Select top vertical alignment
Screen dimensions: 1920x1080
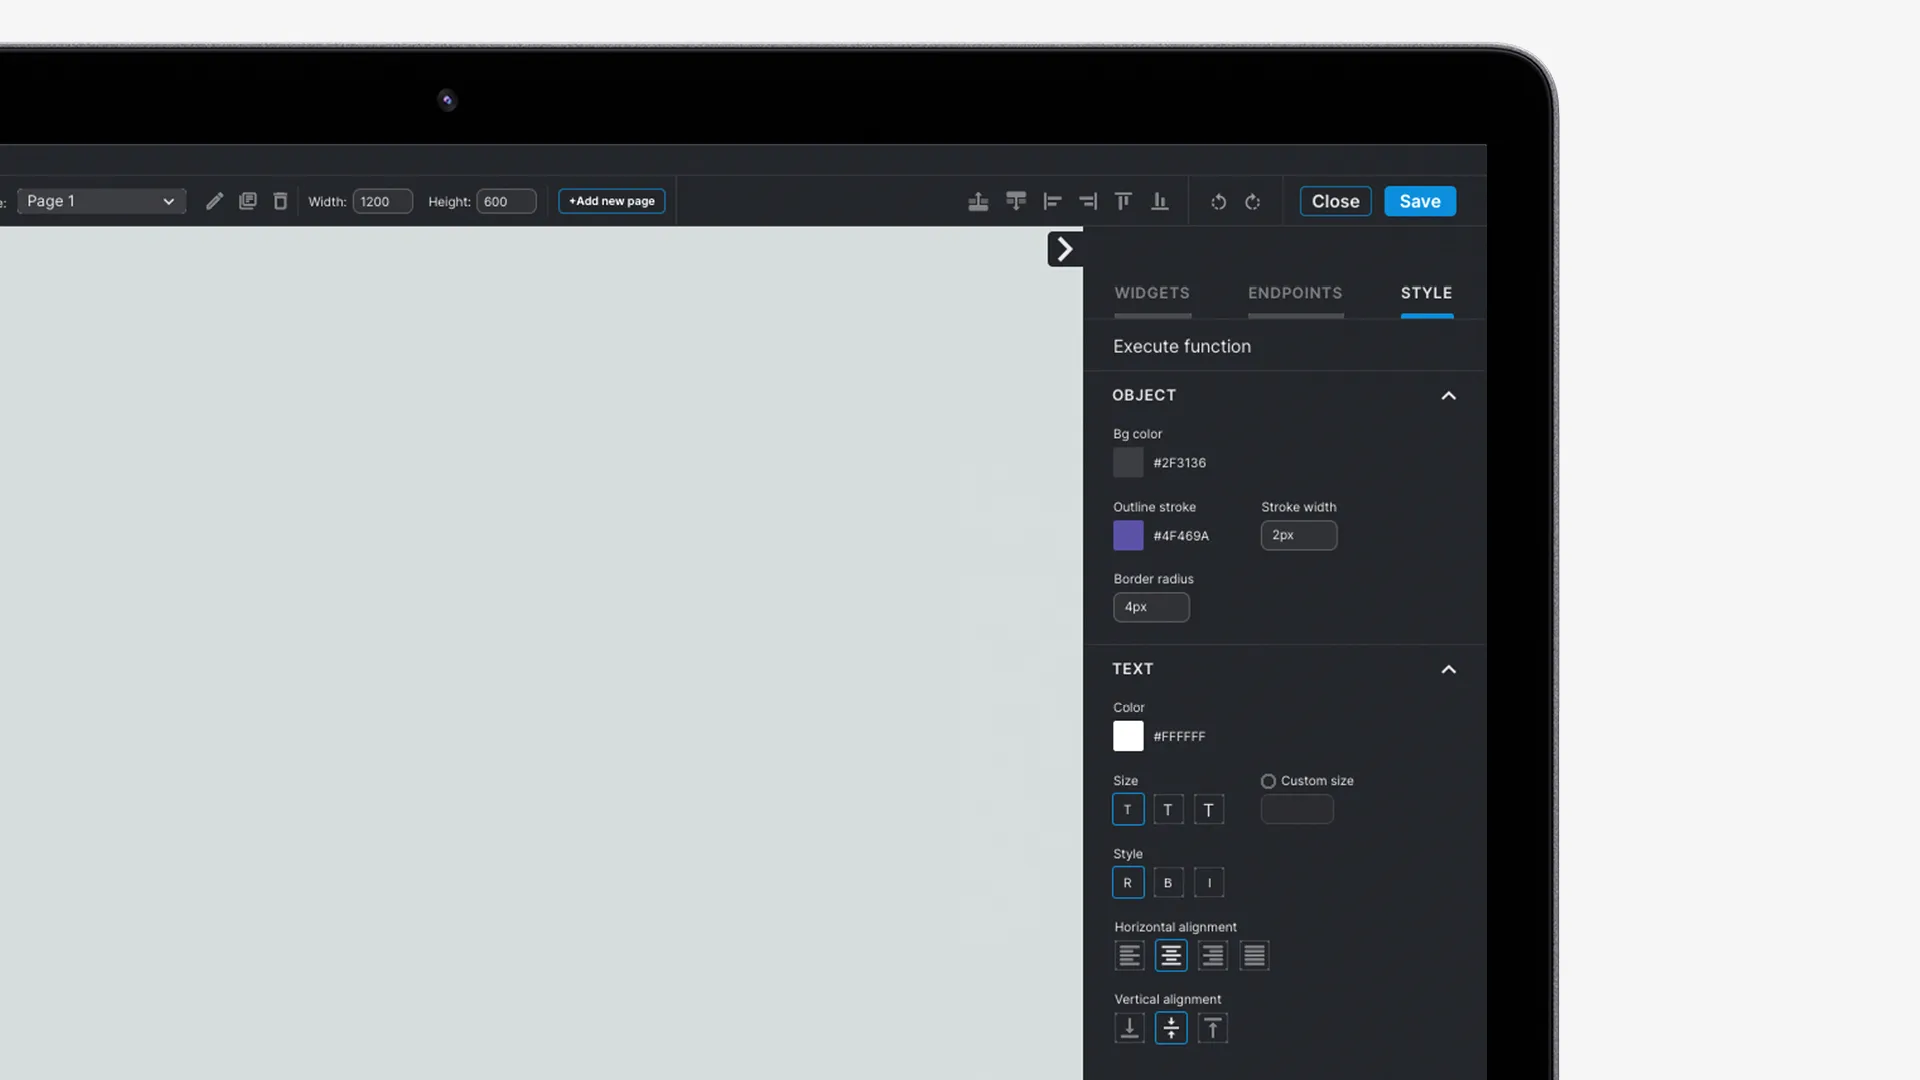(x=1213, y=1028)
